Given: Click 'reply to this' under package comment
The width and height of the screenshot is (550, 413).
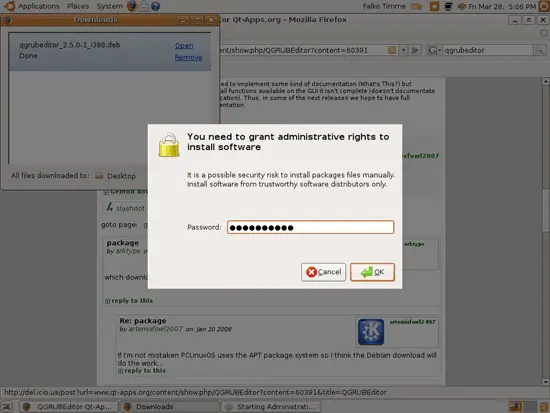Looking at the screenshot, I should pos(132,301).
